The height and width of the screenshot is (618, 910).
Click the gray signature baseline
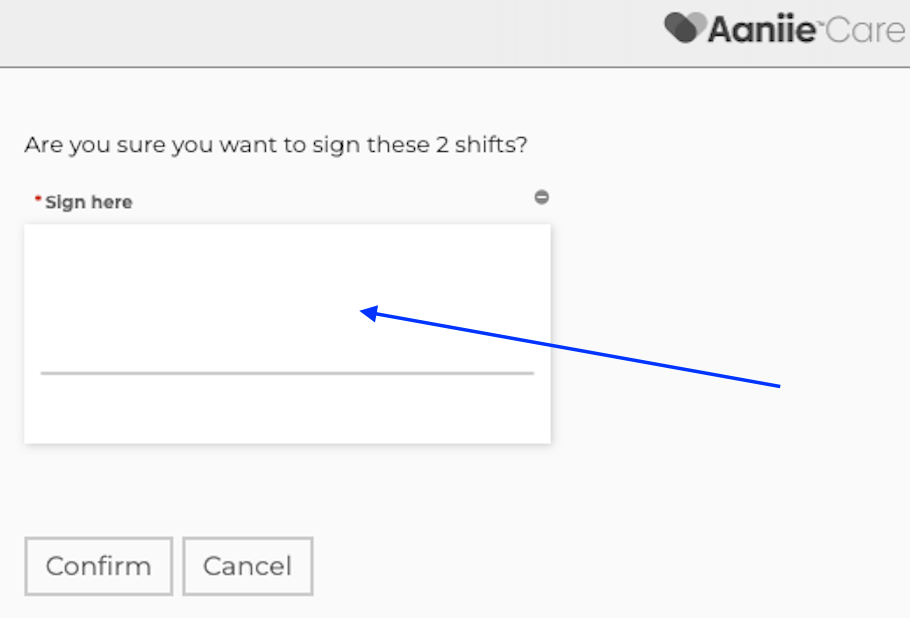[x=287, y=373]
